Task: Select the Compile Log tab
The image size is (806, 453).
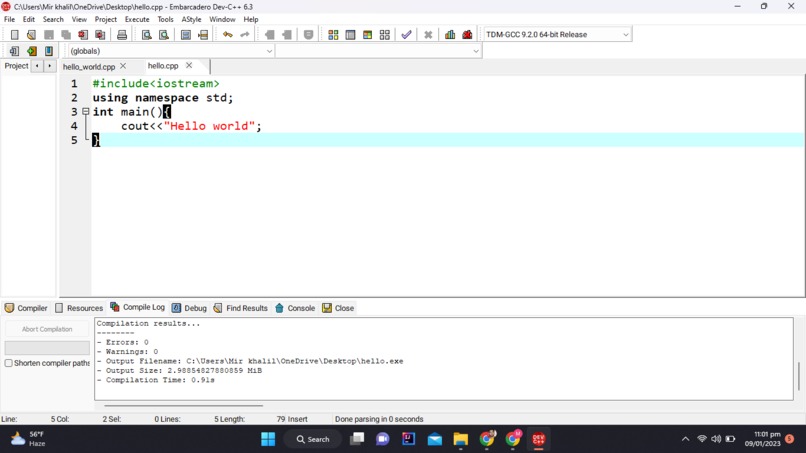Action: (137, 307)
